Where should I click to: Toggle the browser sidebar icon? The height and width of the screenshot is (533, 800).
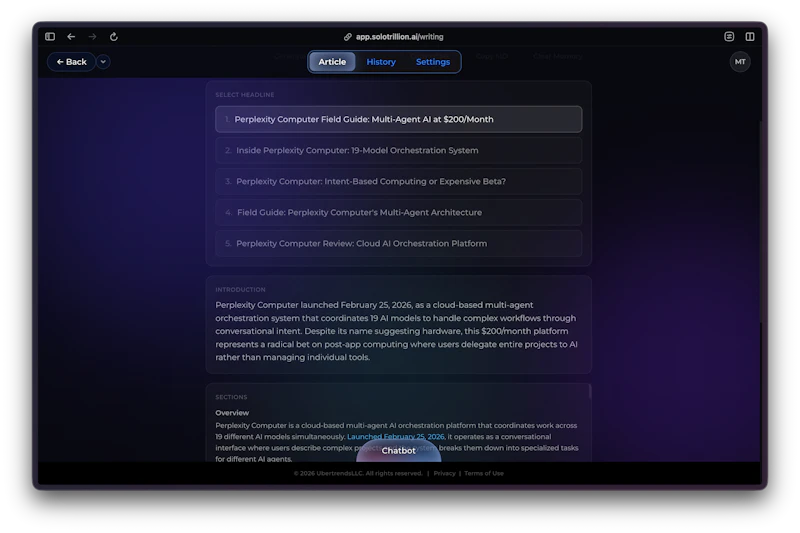click(x=50, y=37)
